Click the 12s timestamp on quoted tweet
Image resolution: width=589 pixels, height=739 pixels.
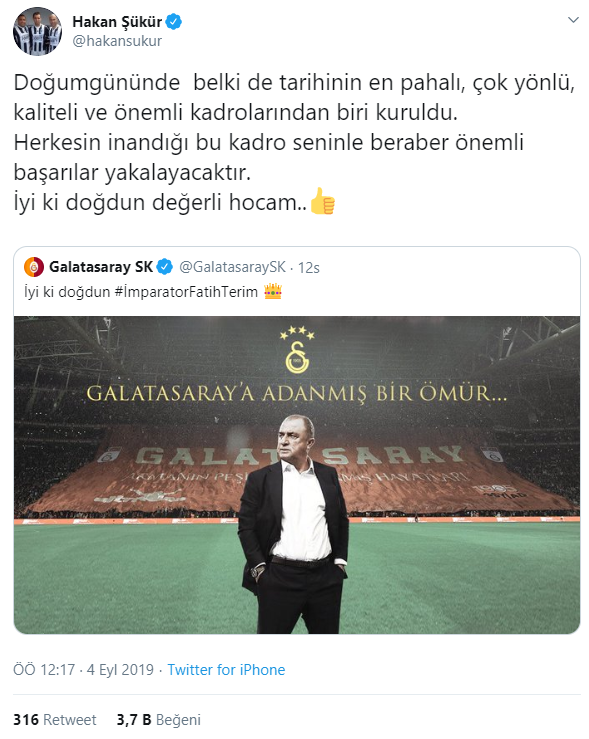[x=309, y=268]
